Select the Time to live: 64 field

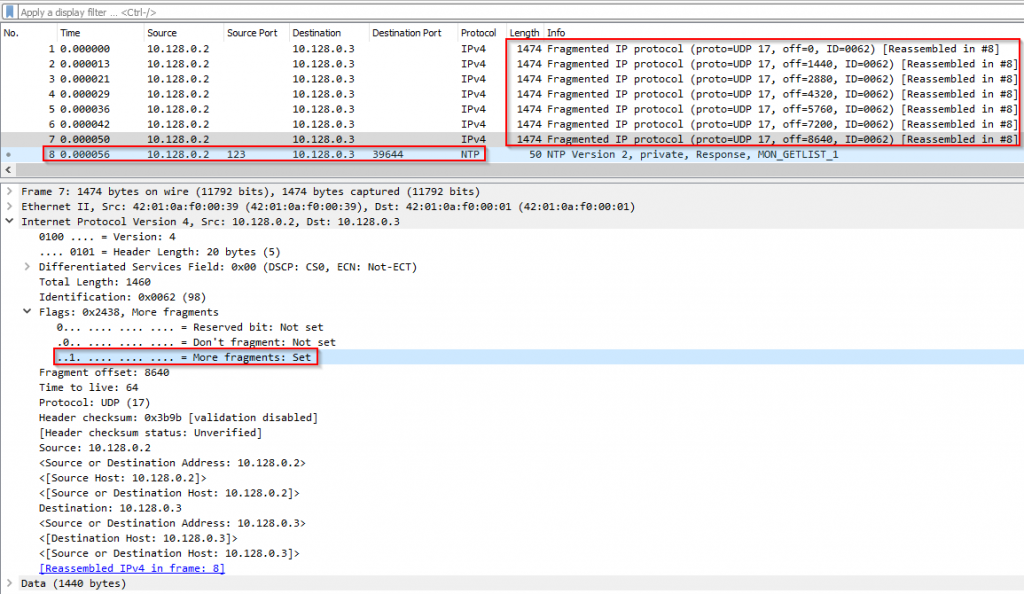[88, 387]
